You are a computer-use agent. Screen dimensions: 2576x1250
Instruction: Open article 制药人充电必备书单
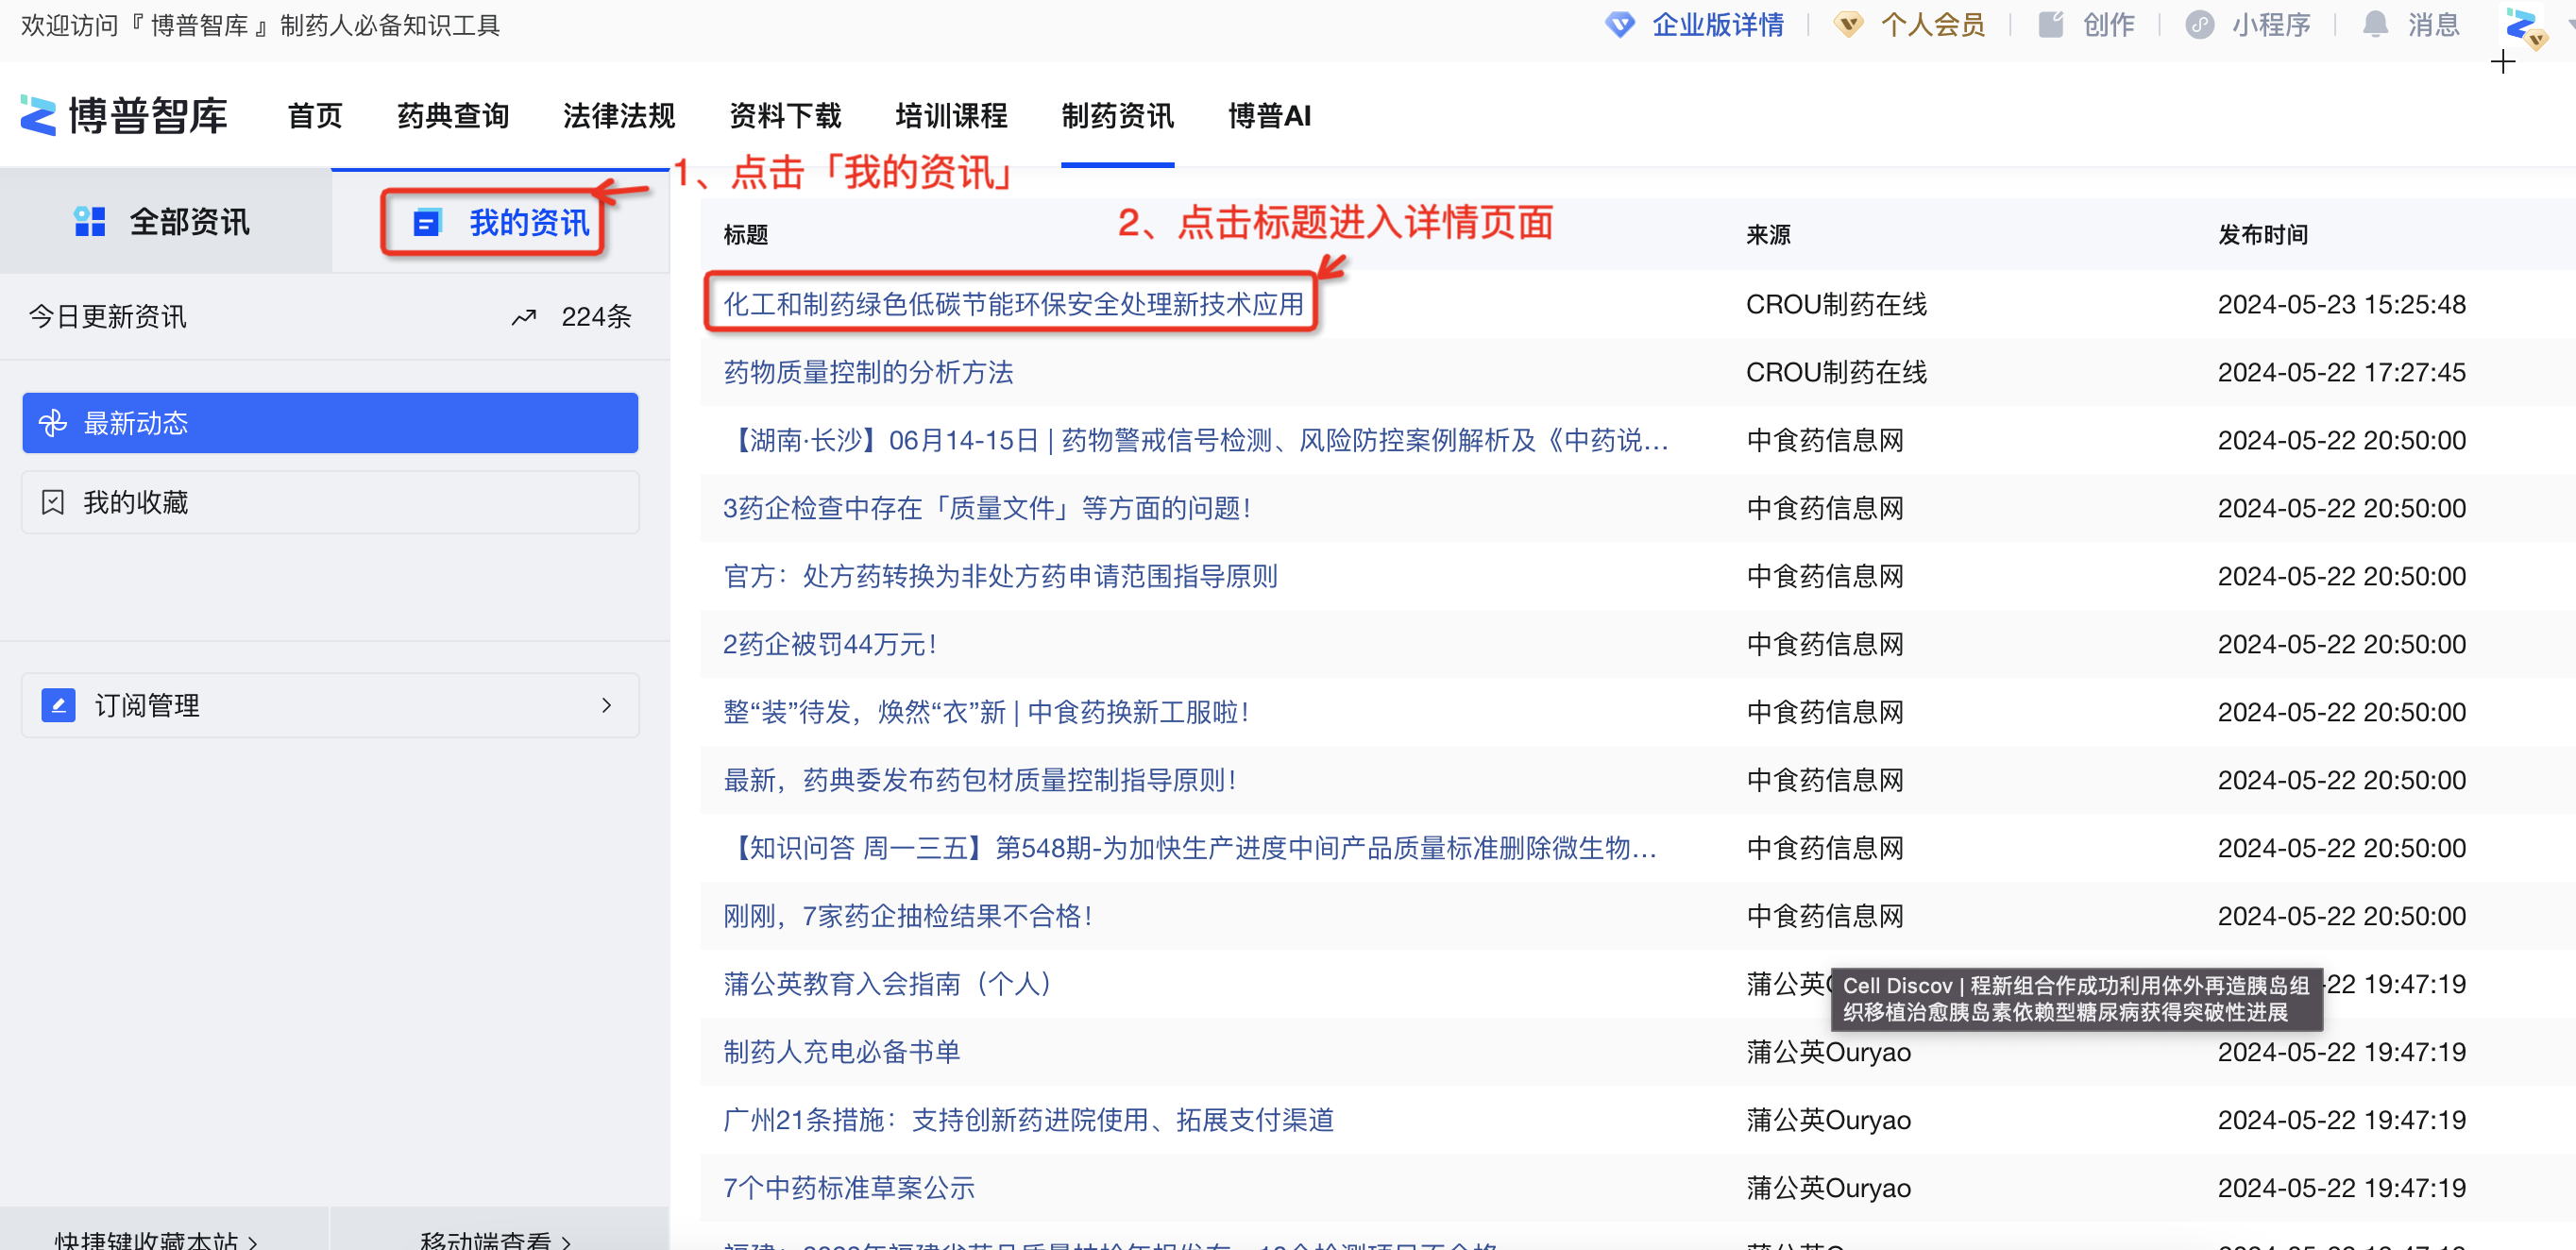pyautogui.click(x=841, y=1052)
